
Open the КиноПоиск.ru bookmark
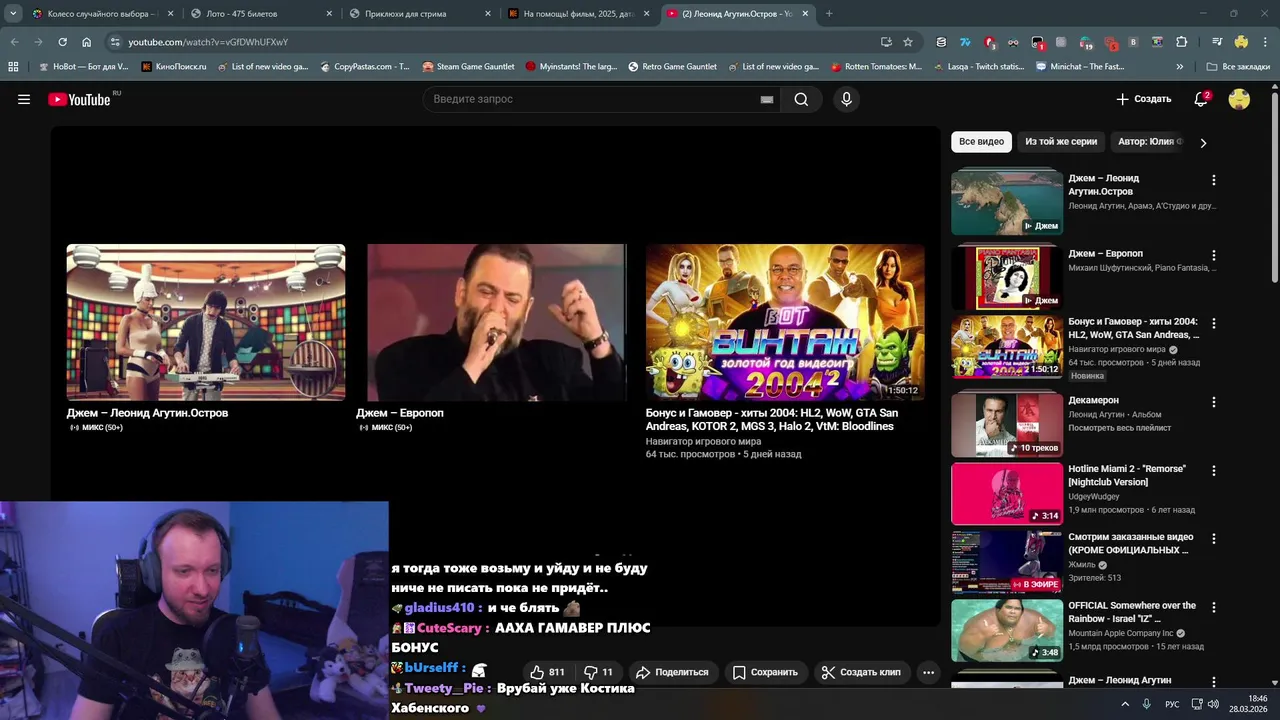coord(174,67)
